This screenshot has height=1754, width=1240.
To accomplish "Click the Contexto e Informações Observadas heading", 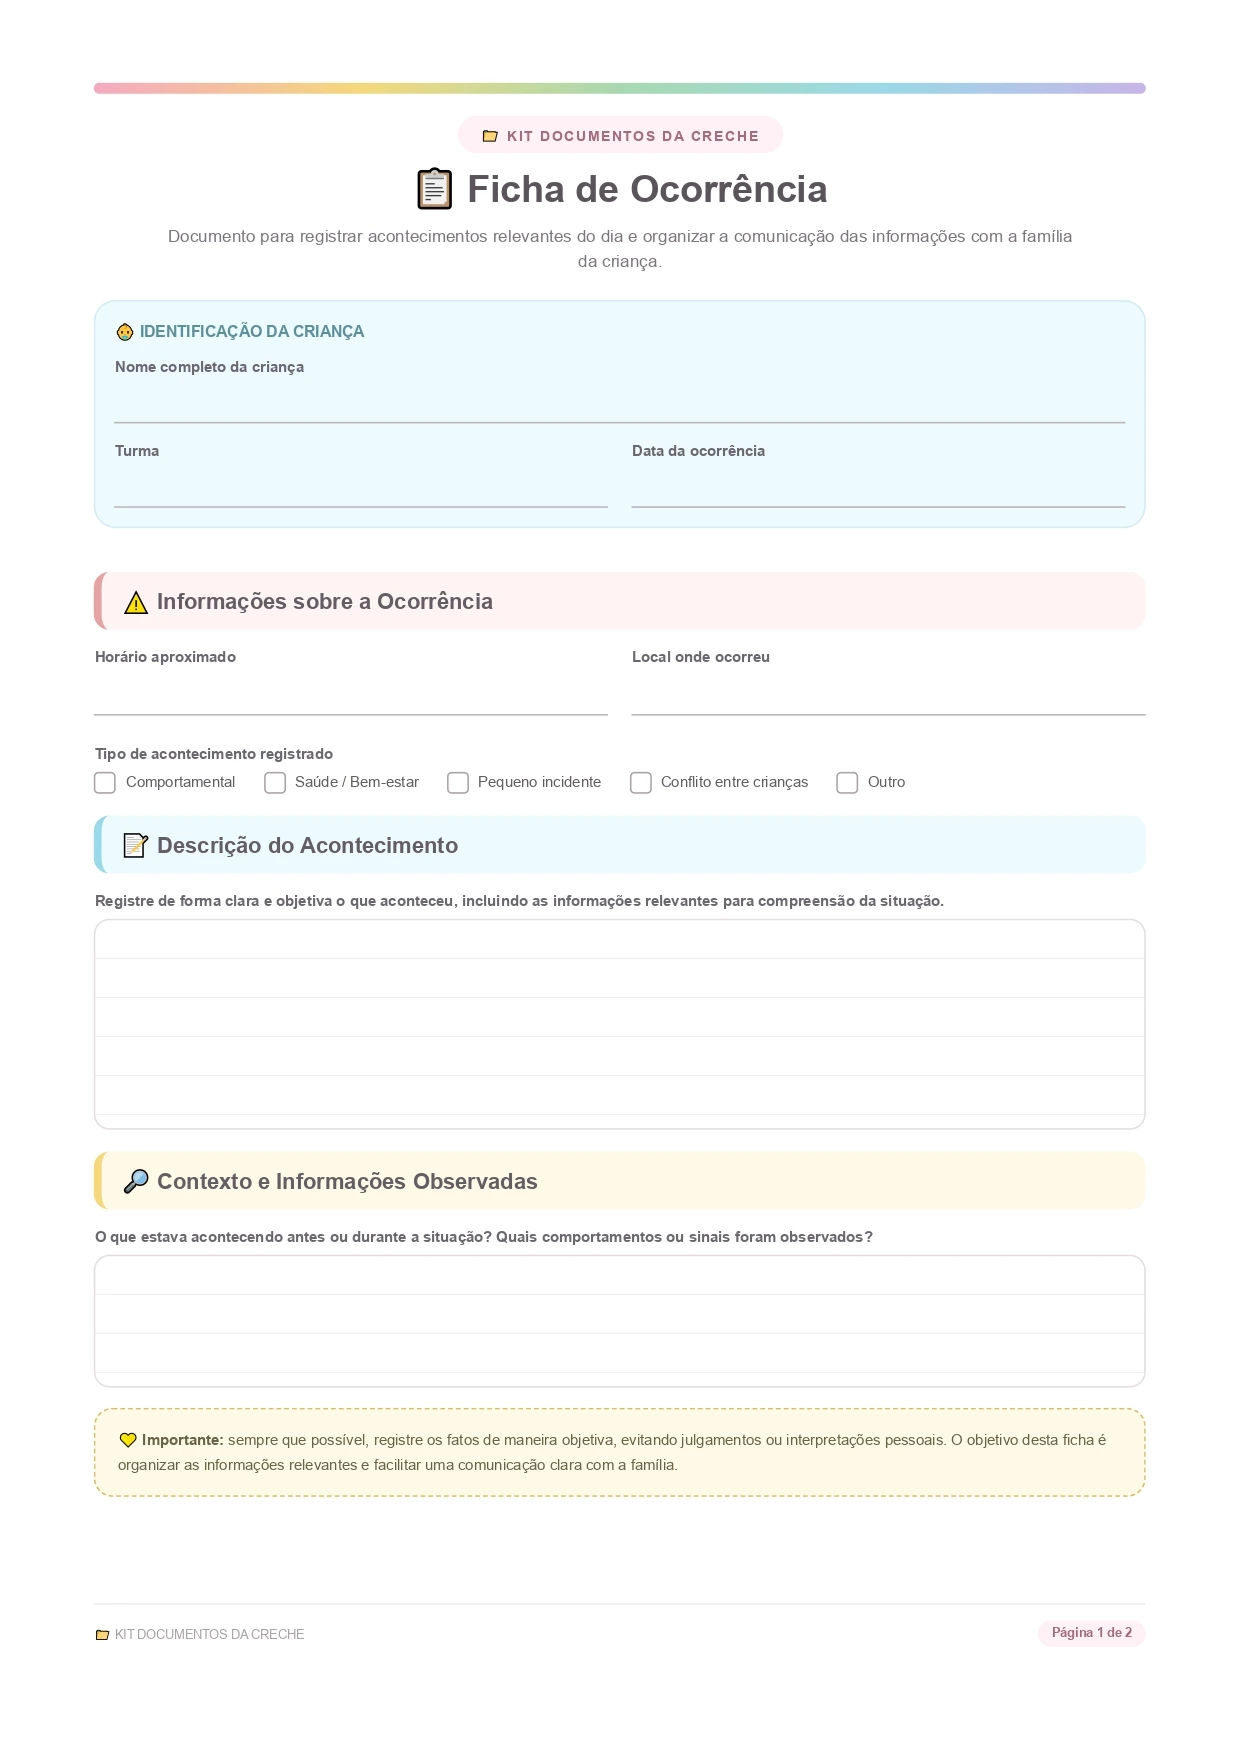I will 347,1182.
